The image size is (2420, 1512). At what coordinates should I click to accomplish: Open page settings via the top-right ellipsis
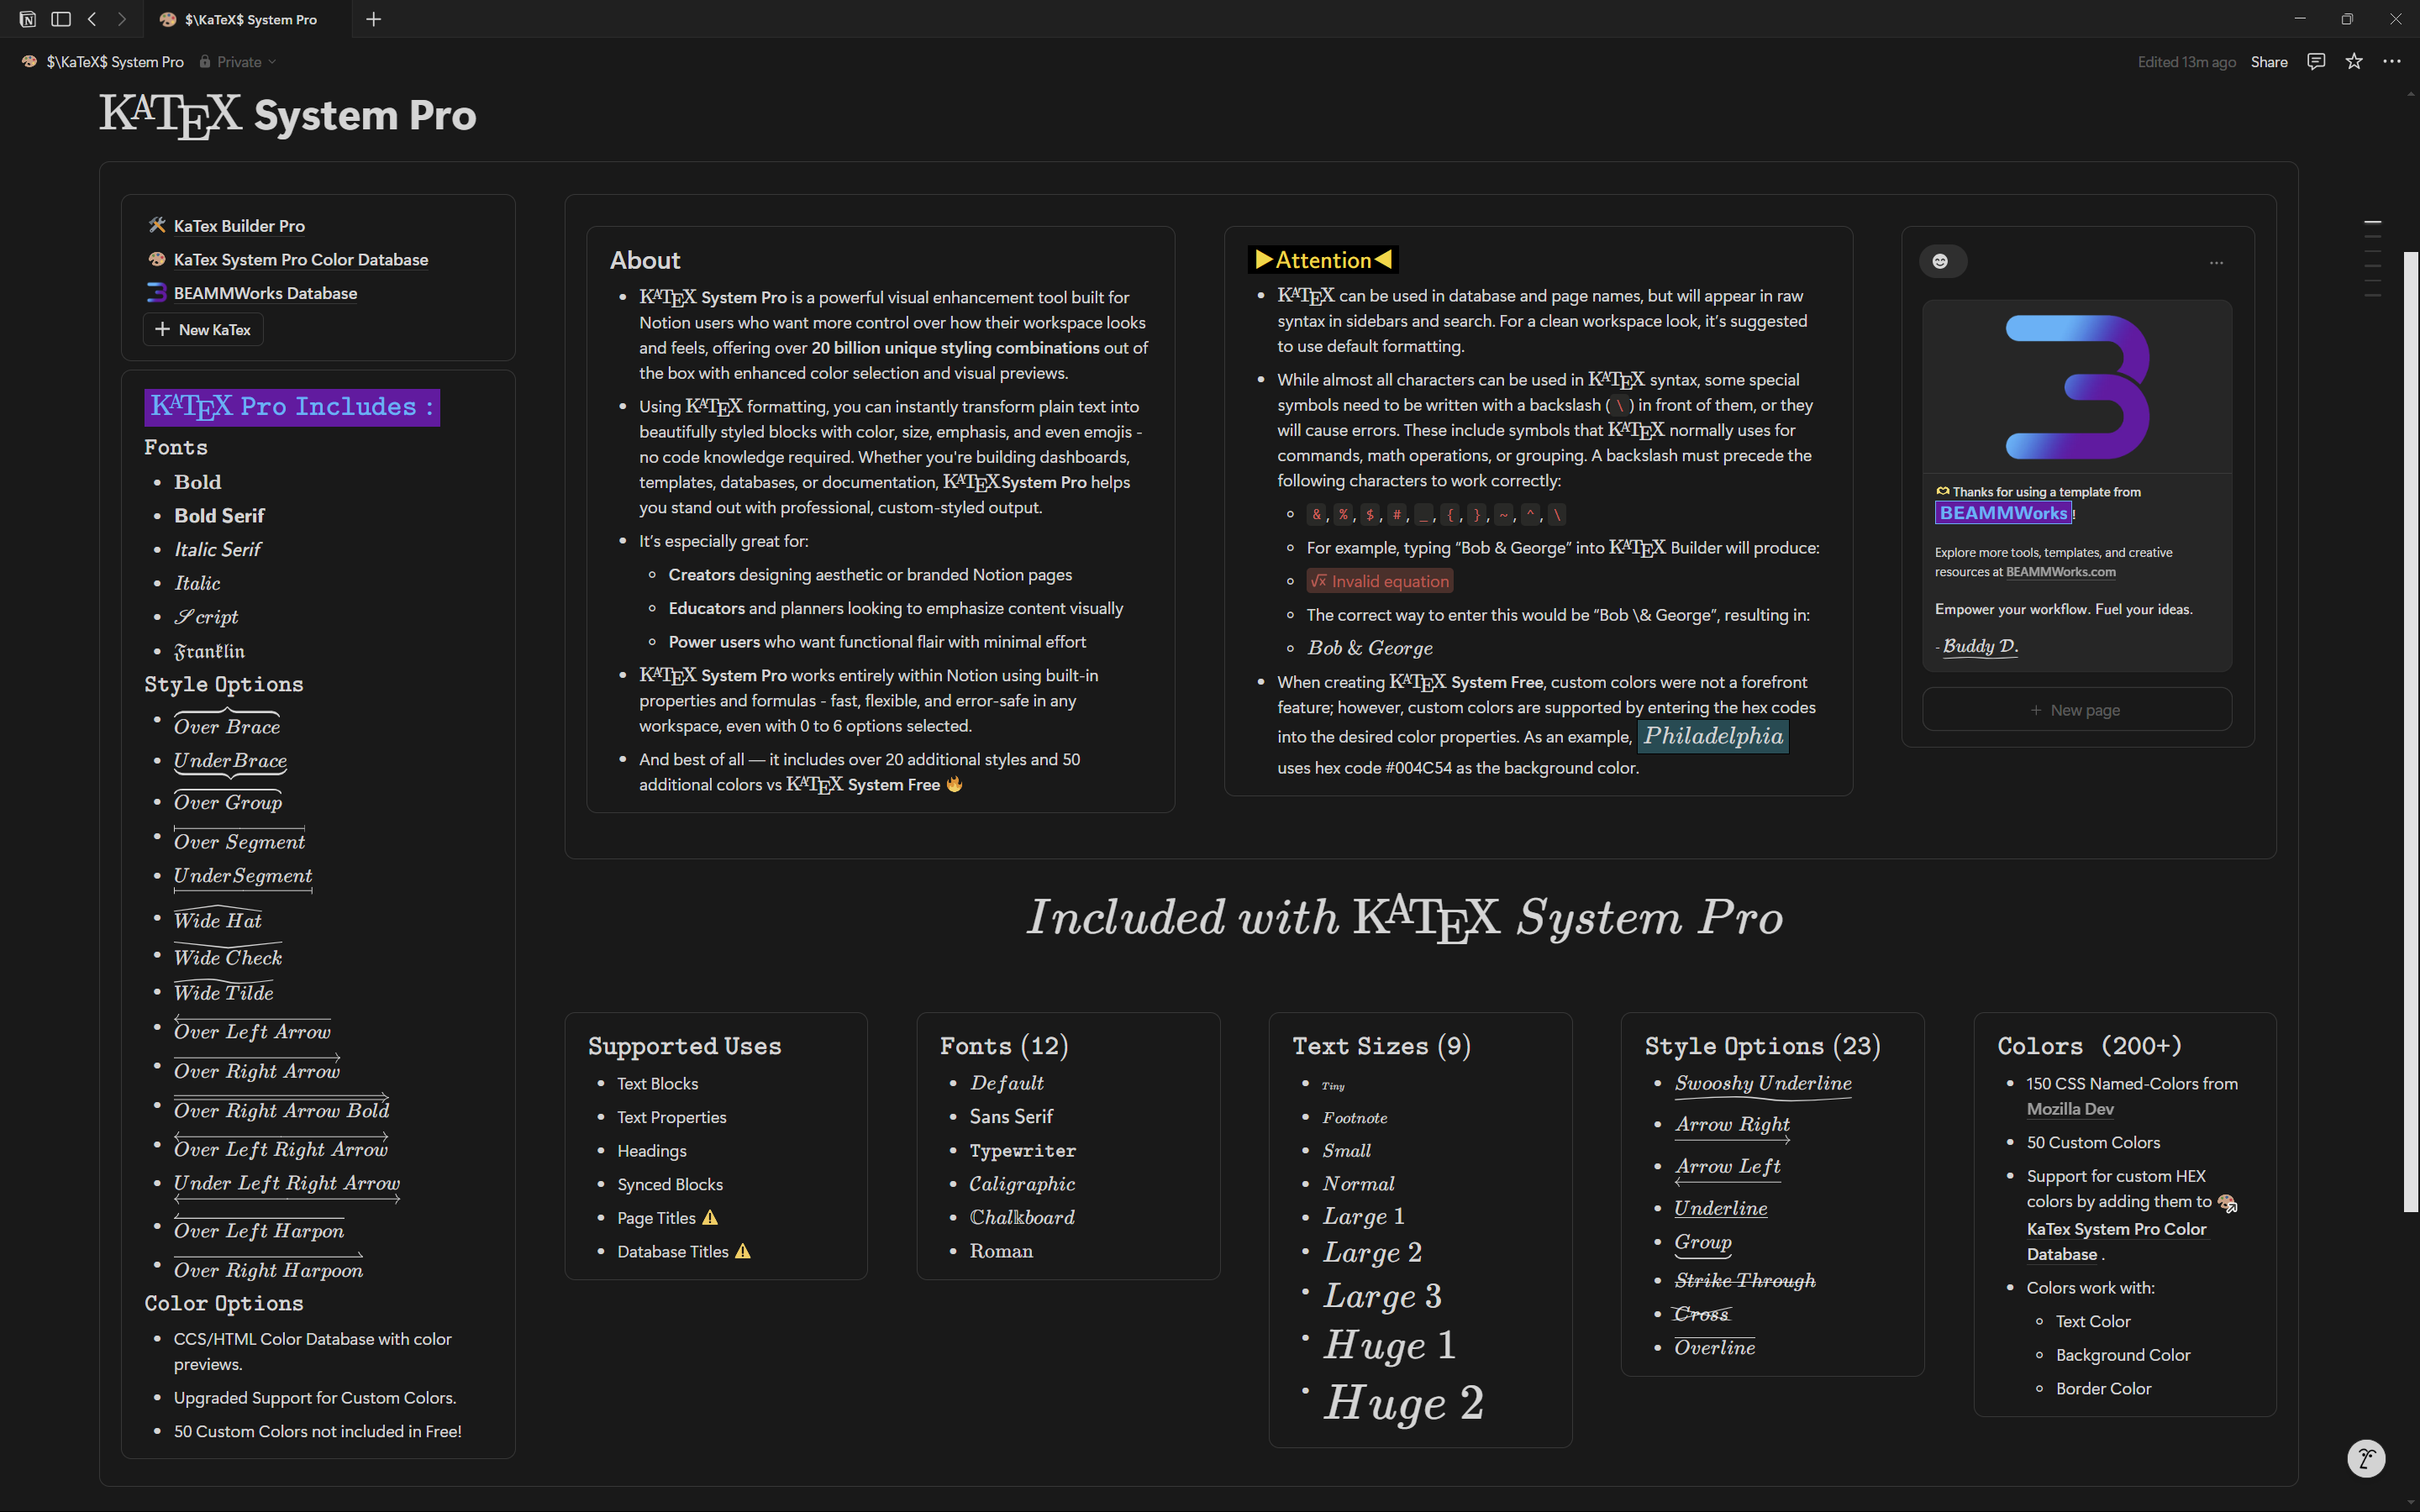pos(2393,61)
